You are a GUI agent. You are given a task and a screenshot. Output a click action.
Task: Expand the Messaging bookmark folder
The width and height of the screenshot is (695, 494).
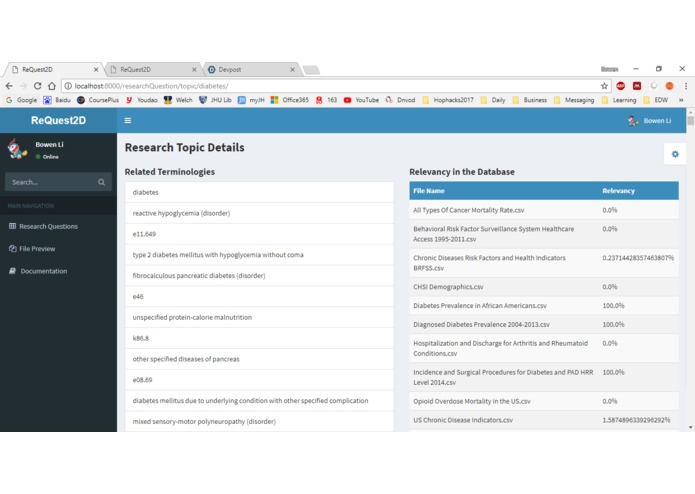pos(574,100)
